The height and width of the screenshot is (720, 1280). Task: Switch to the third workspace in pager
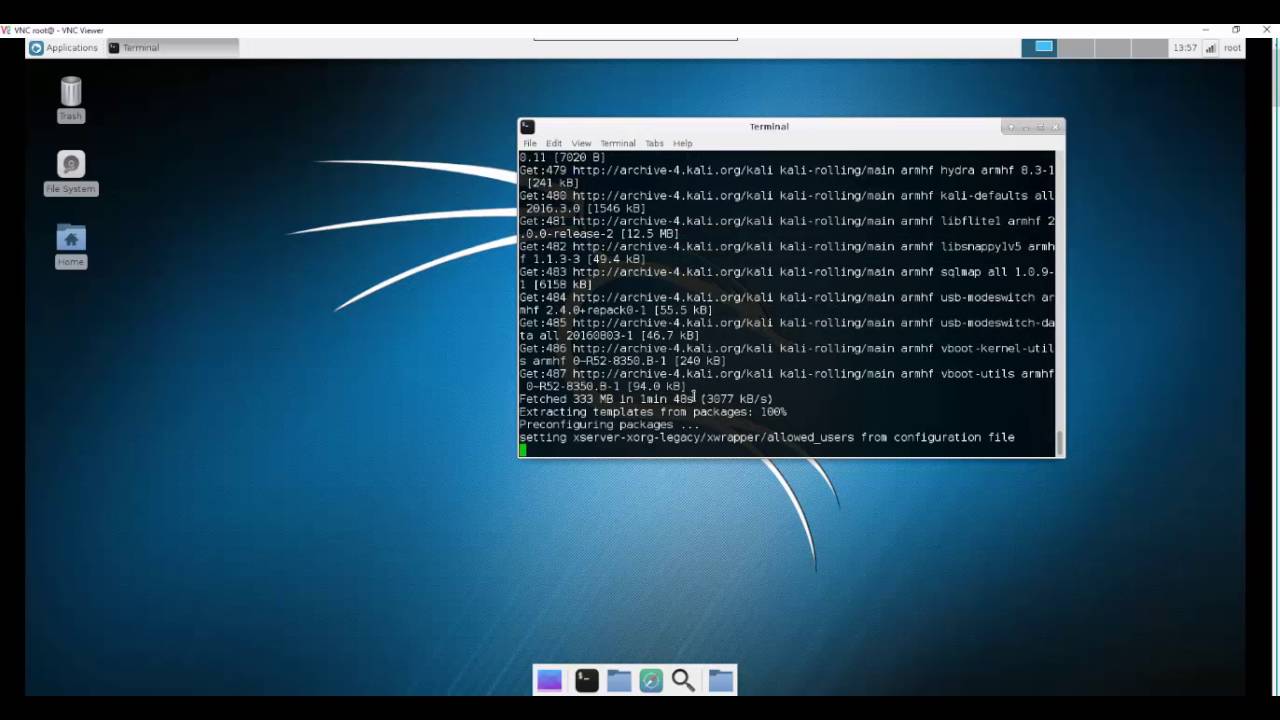[x=1113, y=47]
